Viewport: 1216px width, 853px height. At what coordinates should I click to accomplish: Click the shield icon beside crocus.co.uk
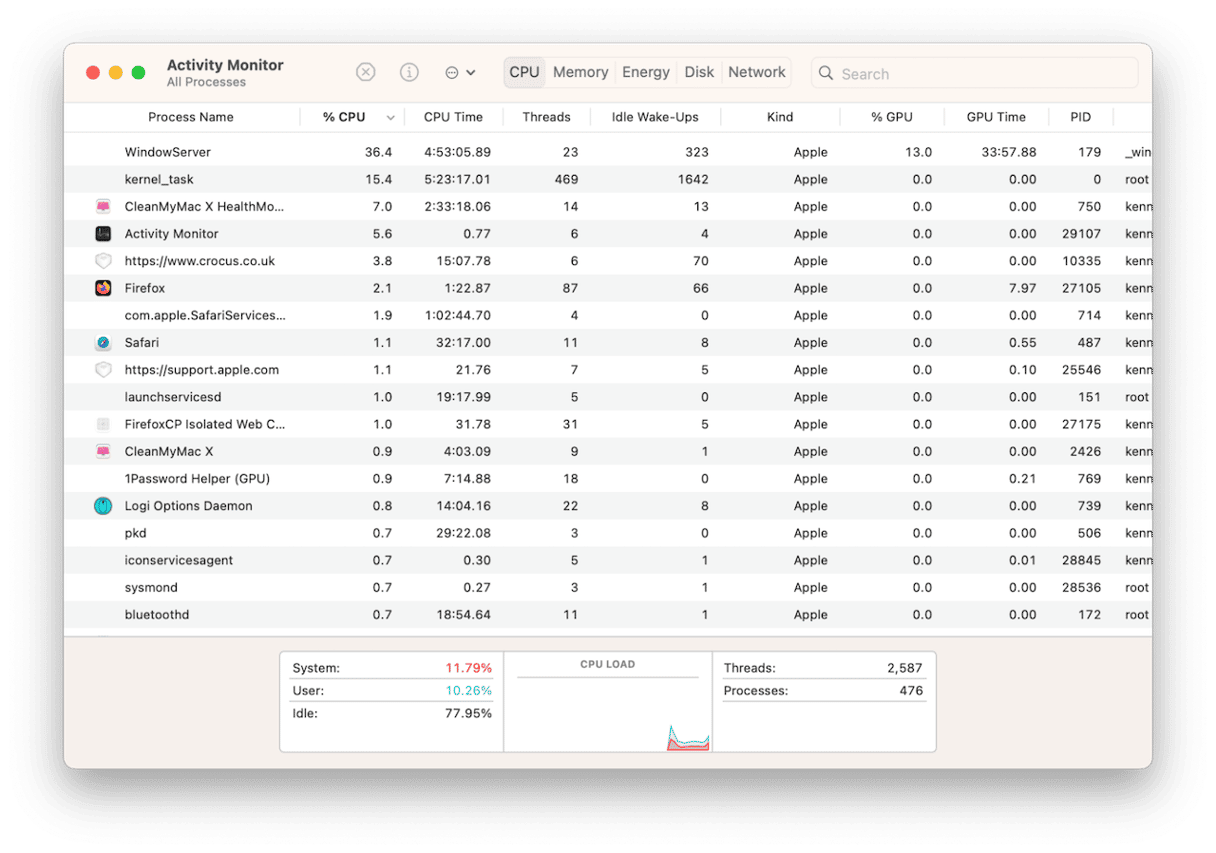click(103, 261)
